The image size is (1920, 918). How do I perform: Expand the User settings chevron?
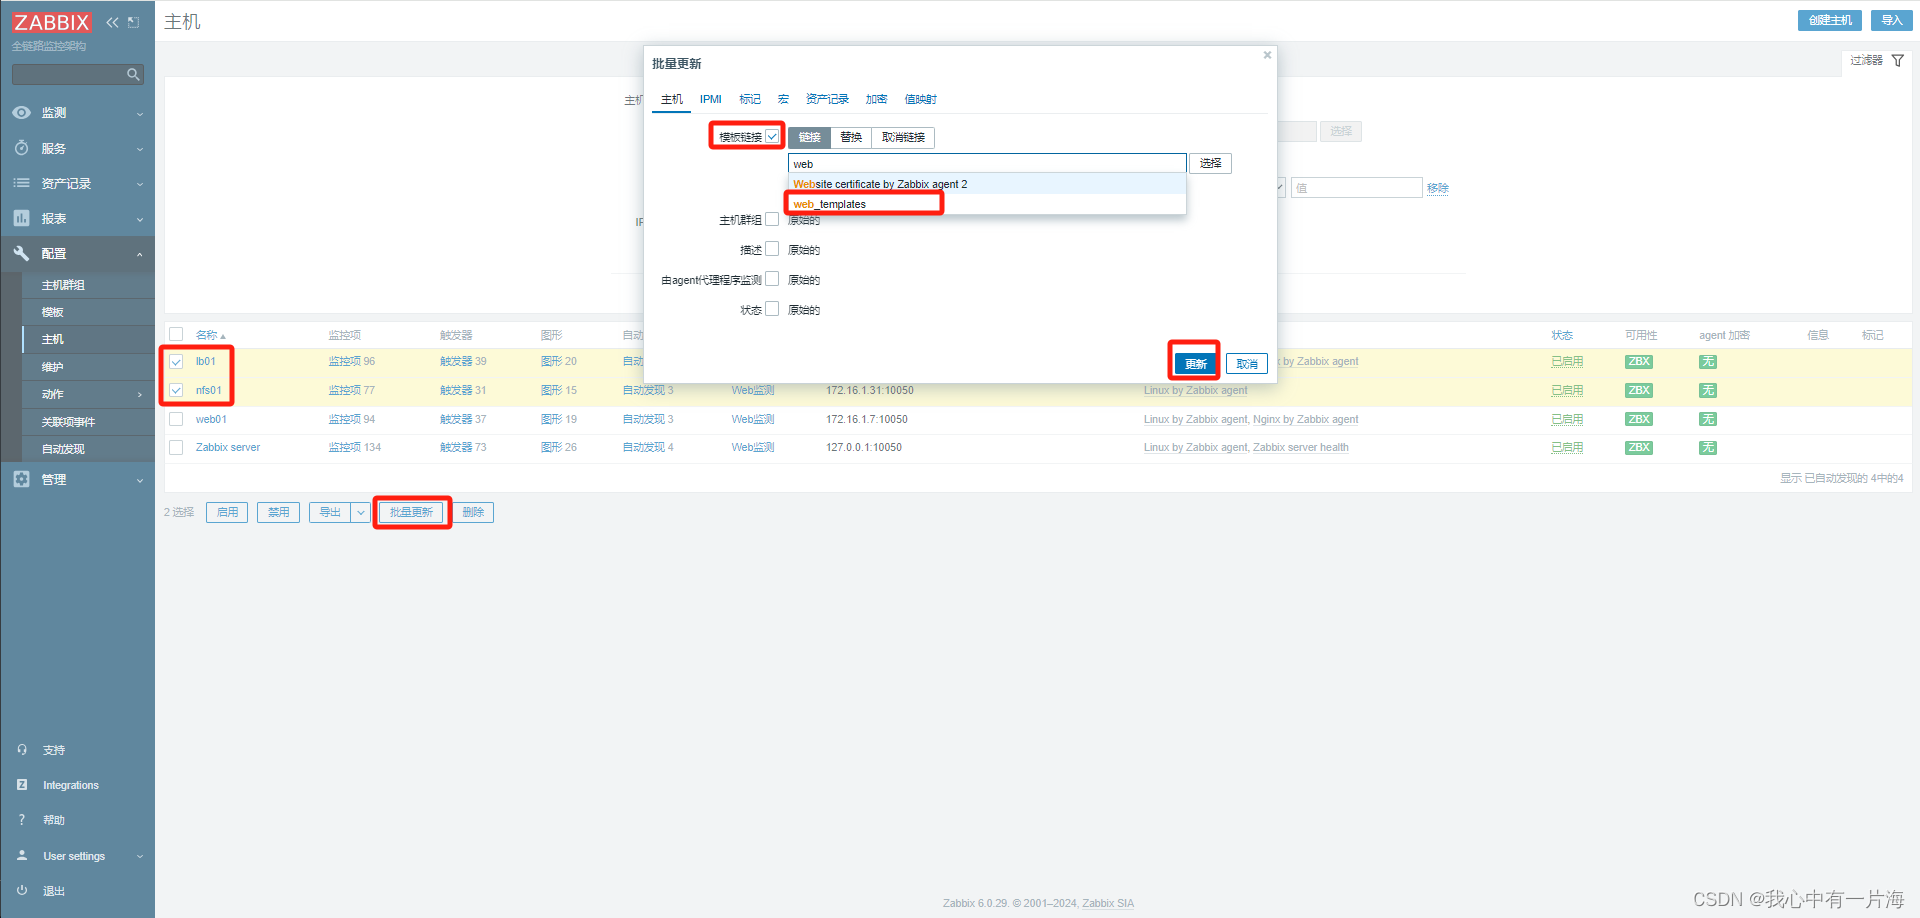coord(140,856)
